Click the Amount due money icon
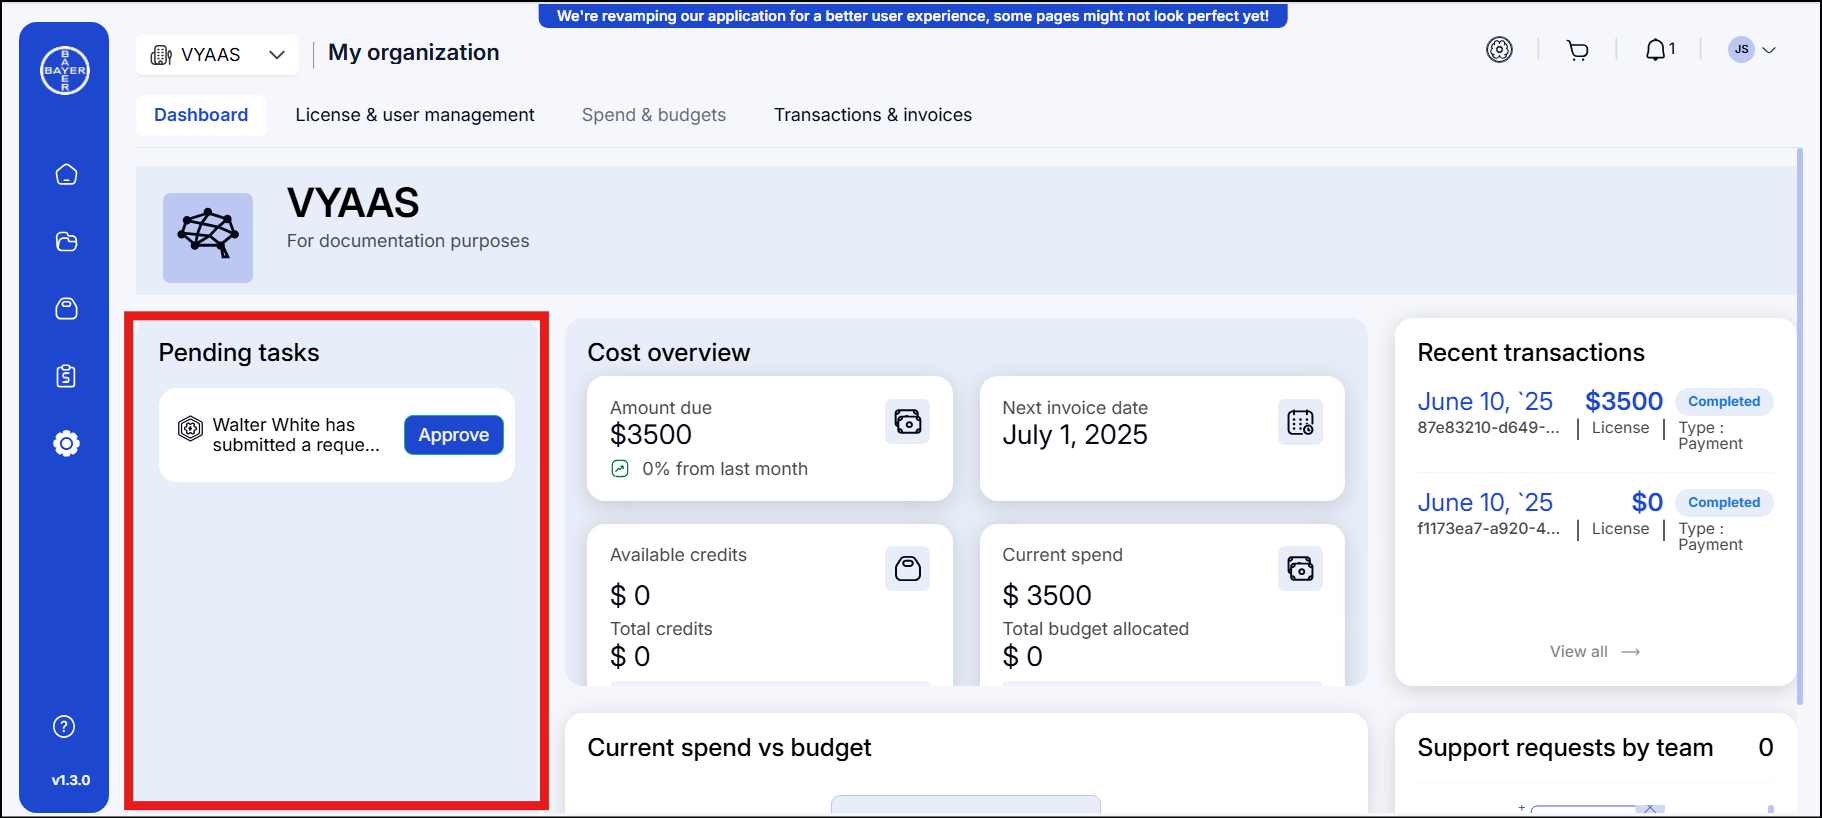Image resolution: width=1822 pixels, height=818 pixels. click(908, 422)
